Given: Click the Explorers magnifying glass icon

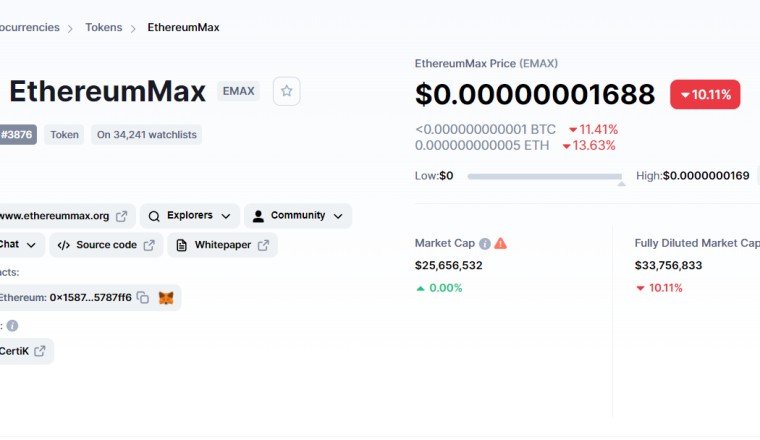Looking at the screenshot, I should [x=155, y=216].
